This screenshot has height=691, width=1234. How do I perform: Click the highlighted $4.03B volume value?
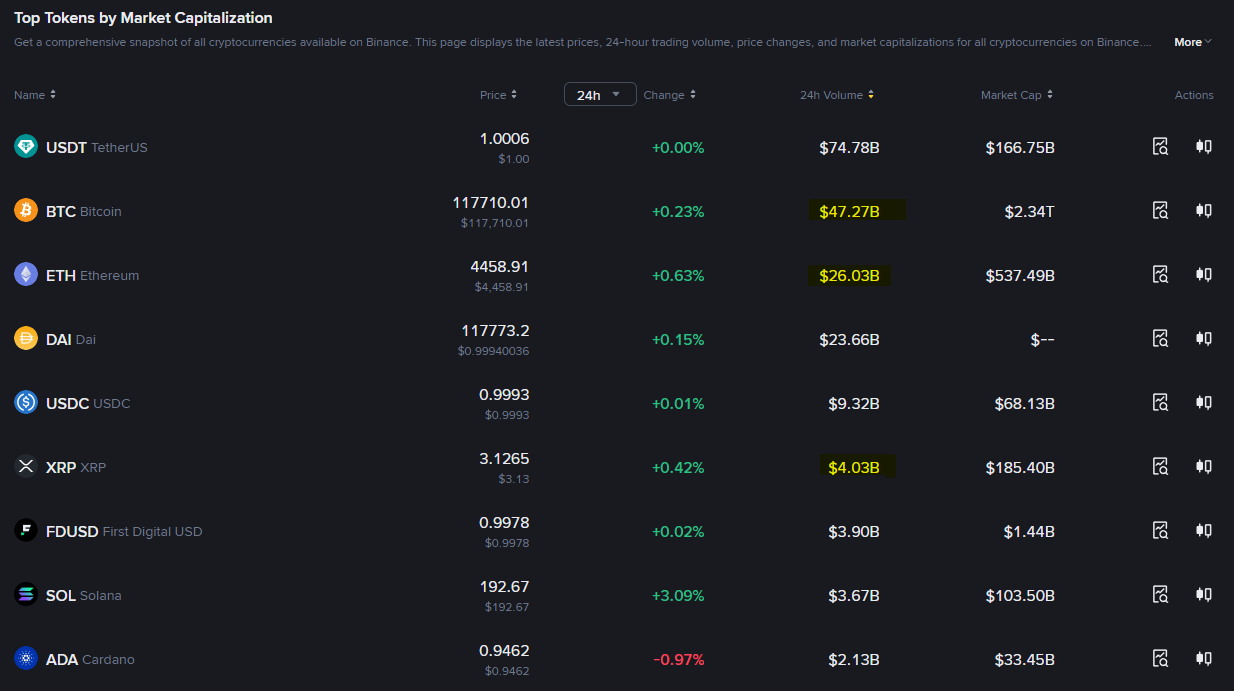[854, 467]
